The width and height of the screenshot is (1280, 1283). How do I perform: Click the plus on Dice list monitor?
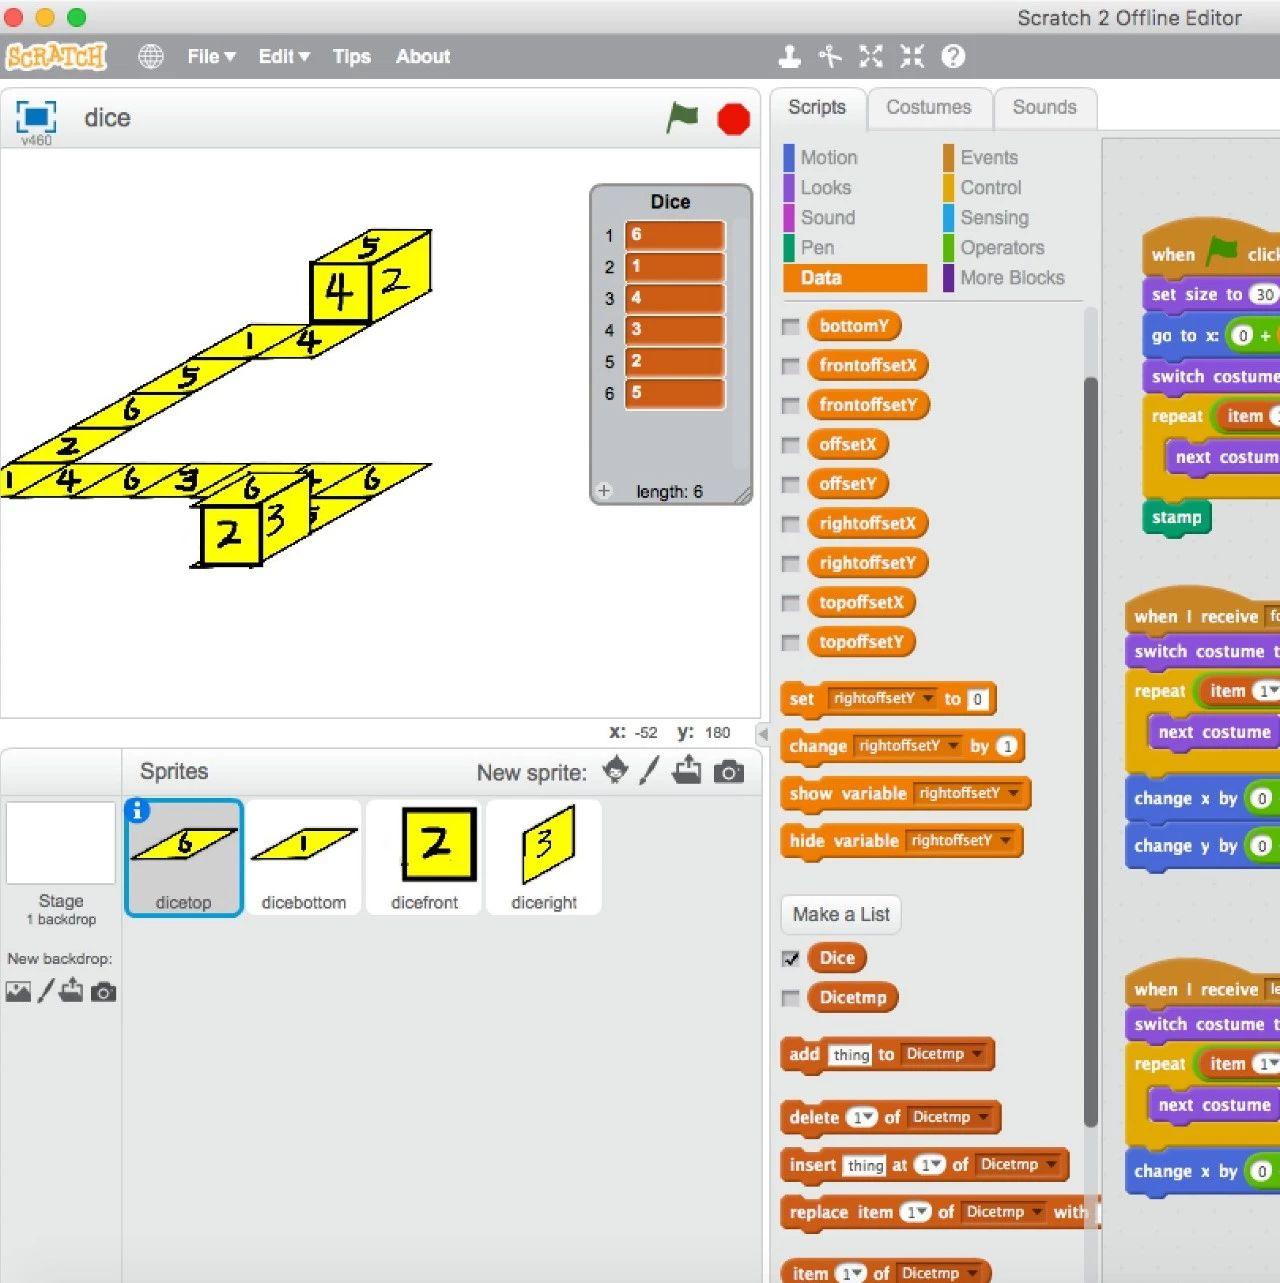pos(604,491)
